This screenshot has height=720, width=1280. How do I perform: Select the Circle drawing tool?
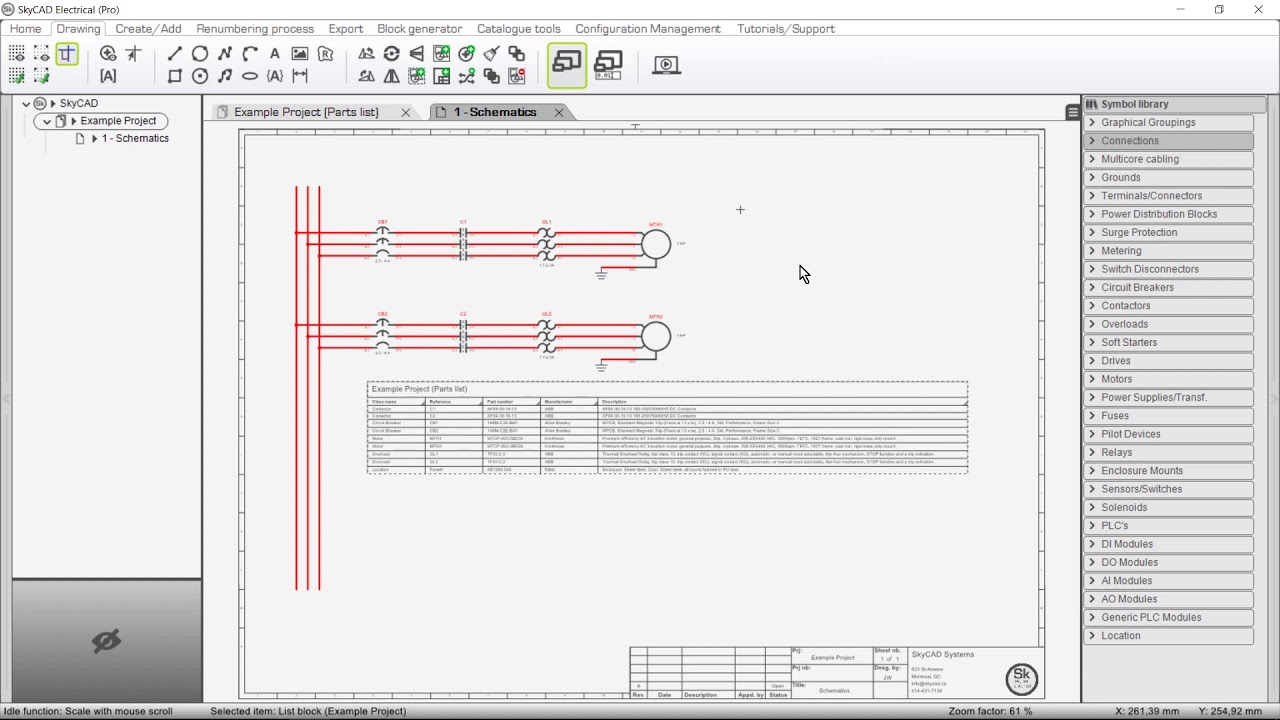coord(200,53)
